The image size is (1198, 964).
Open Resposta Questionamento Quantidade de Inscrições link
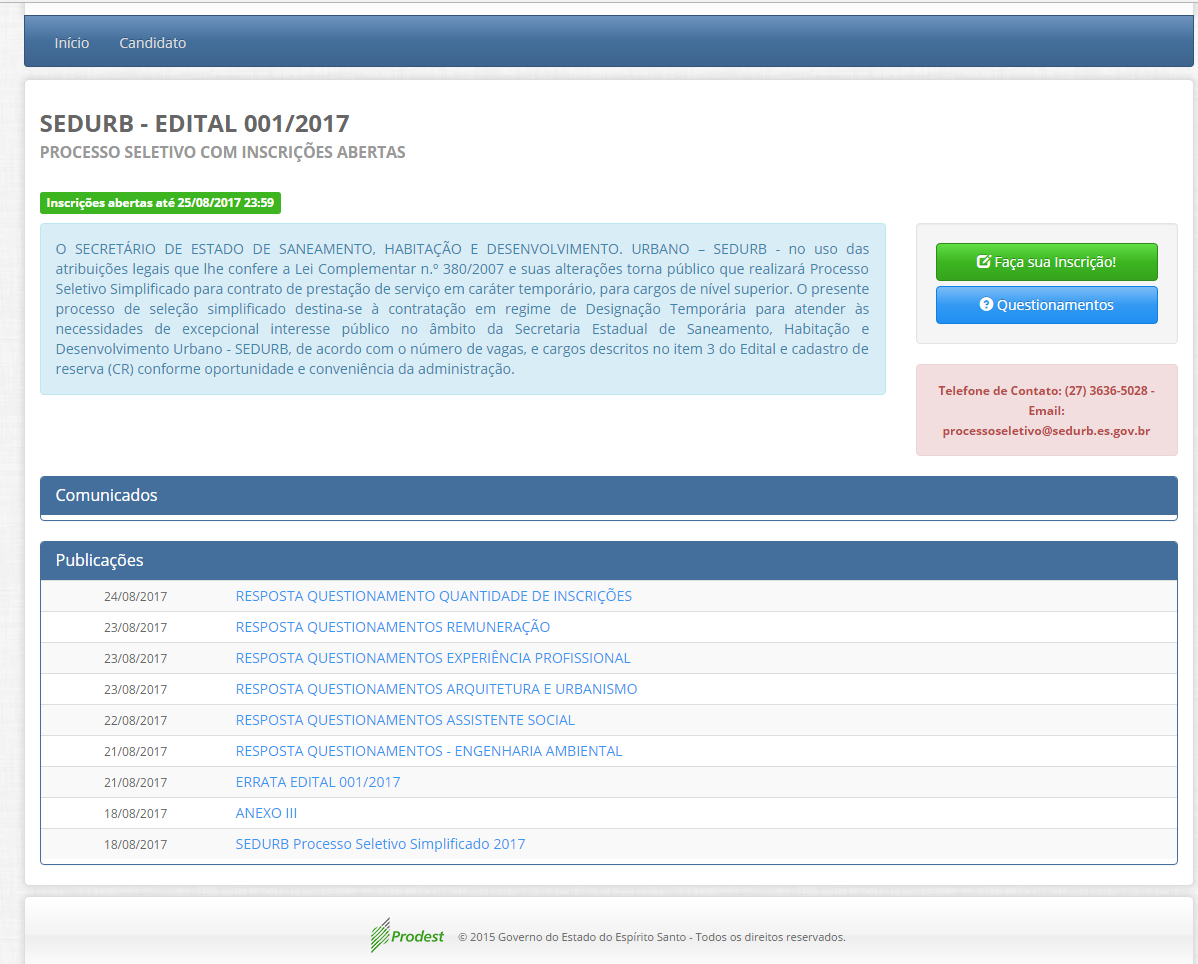[433, 596]
